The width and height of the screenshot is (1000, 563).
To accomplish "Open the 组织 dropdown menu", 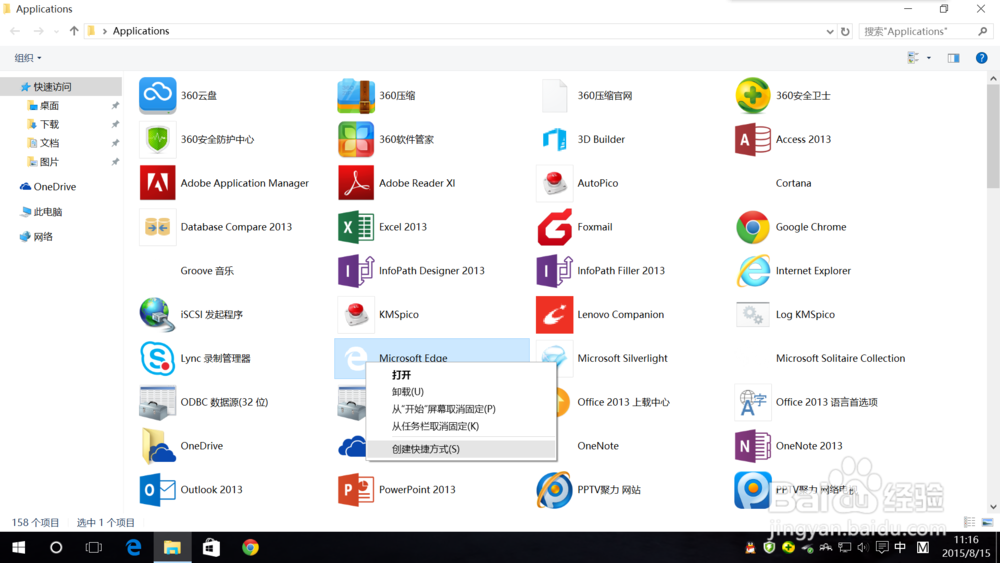I will tap(28, 58).
